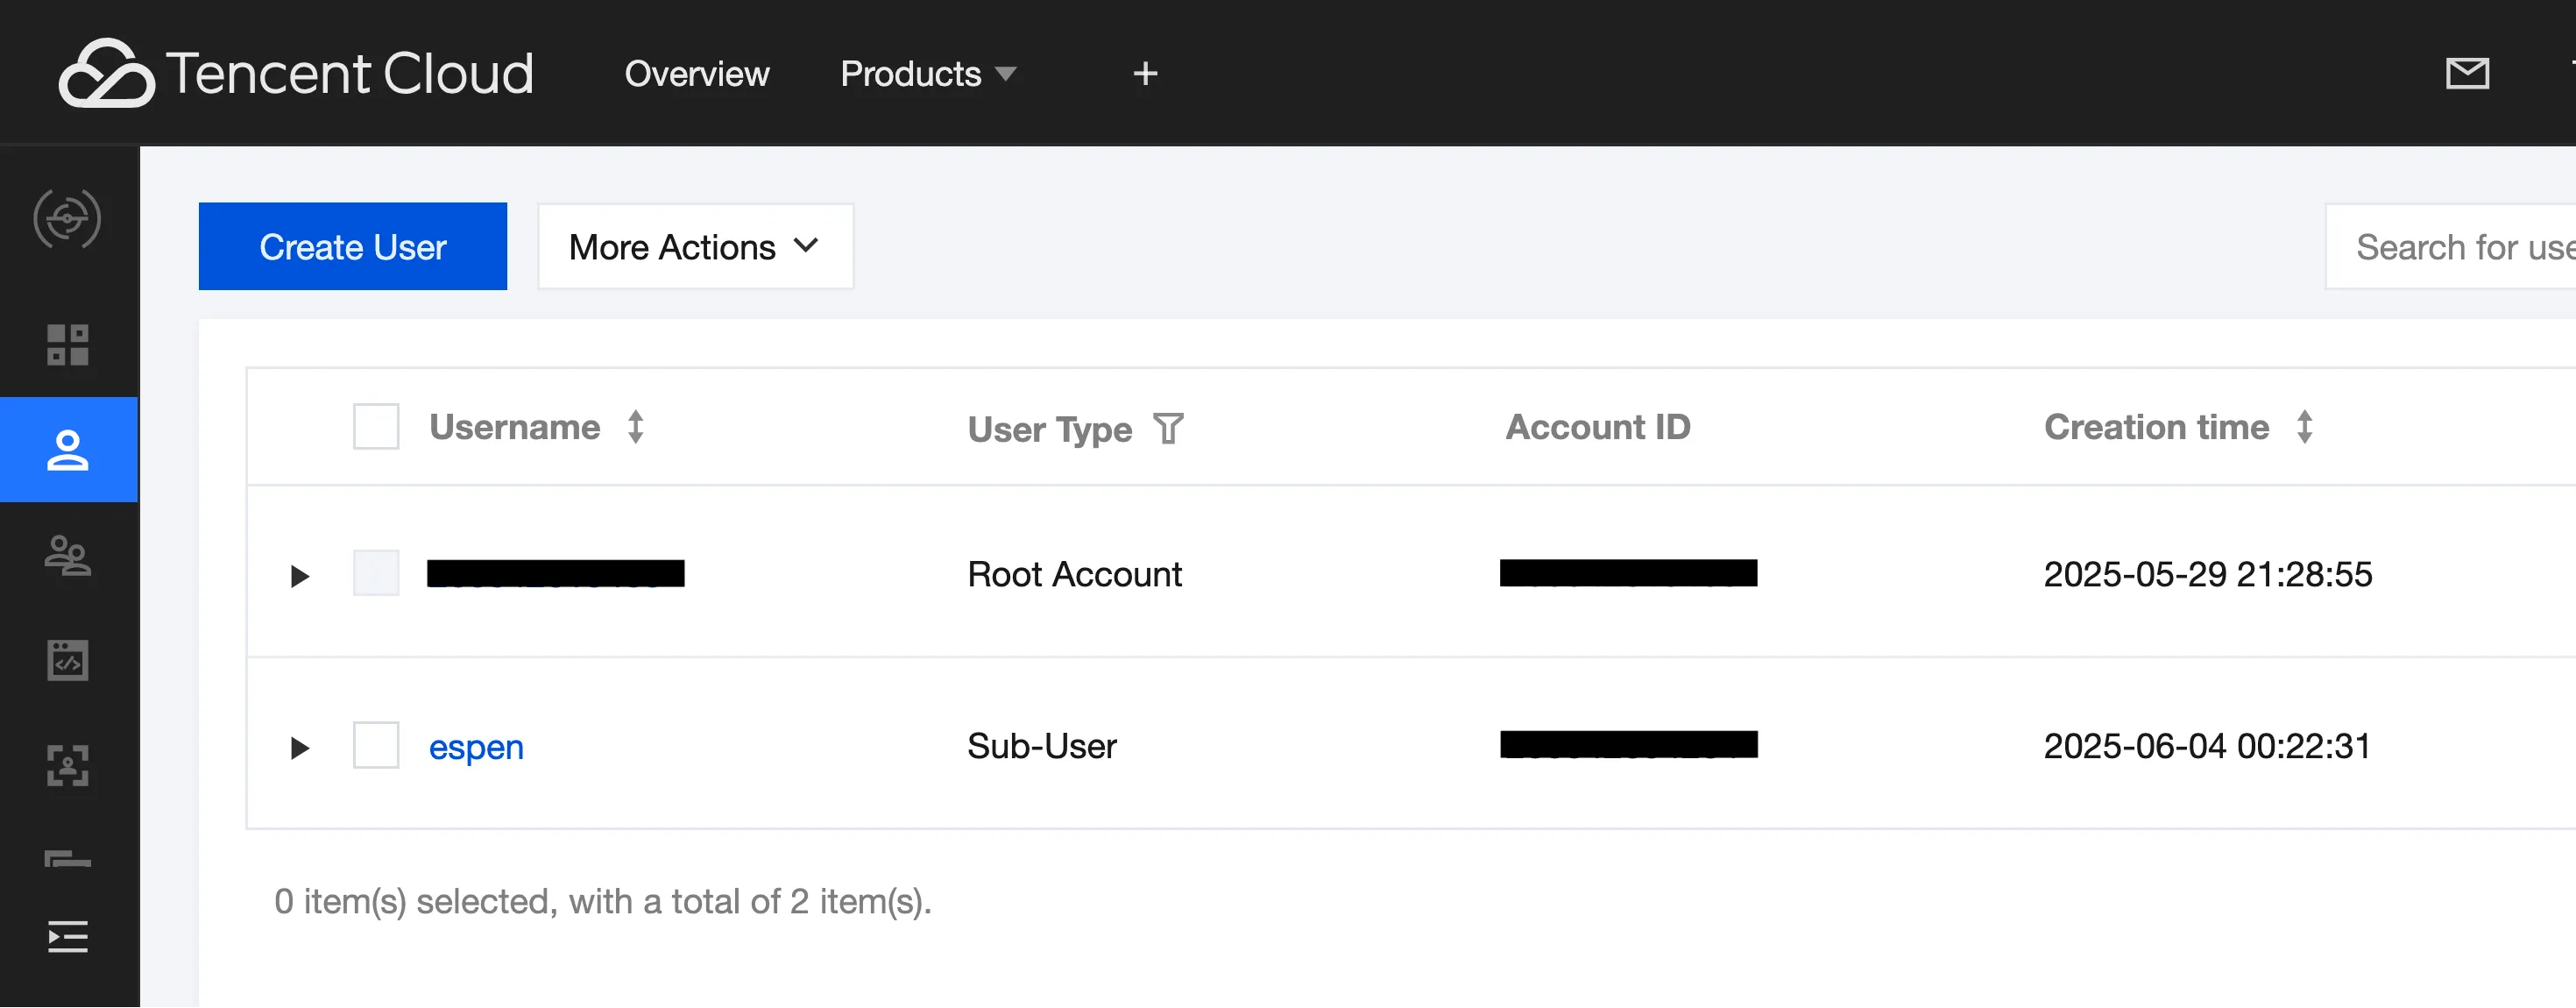Open the mail message center icon
This screenshot has width=2576, height=1008.
coord(2466,73)
